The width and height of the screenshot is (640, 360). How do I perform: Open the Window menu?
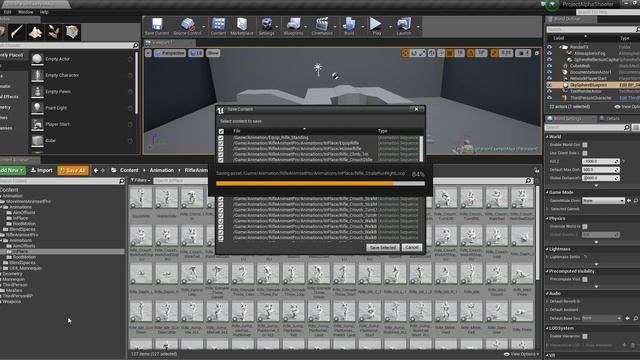click(x=26, y=12)
